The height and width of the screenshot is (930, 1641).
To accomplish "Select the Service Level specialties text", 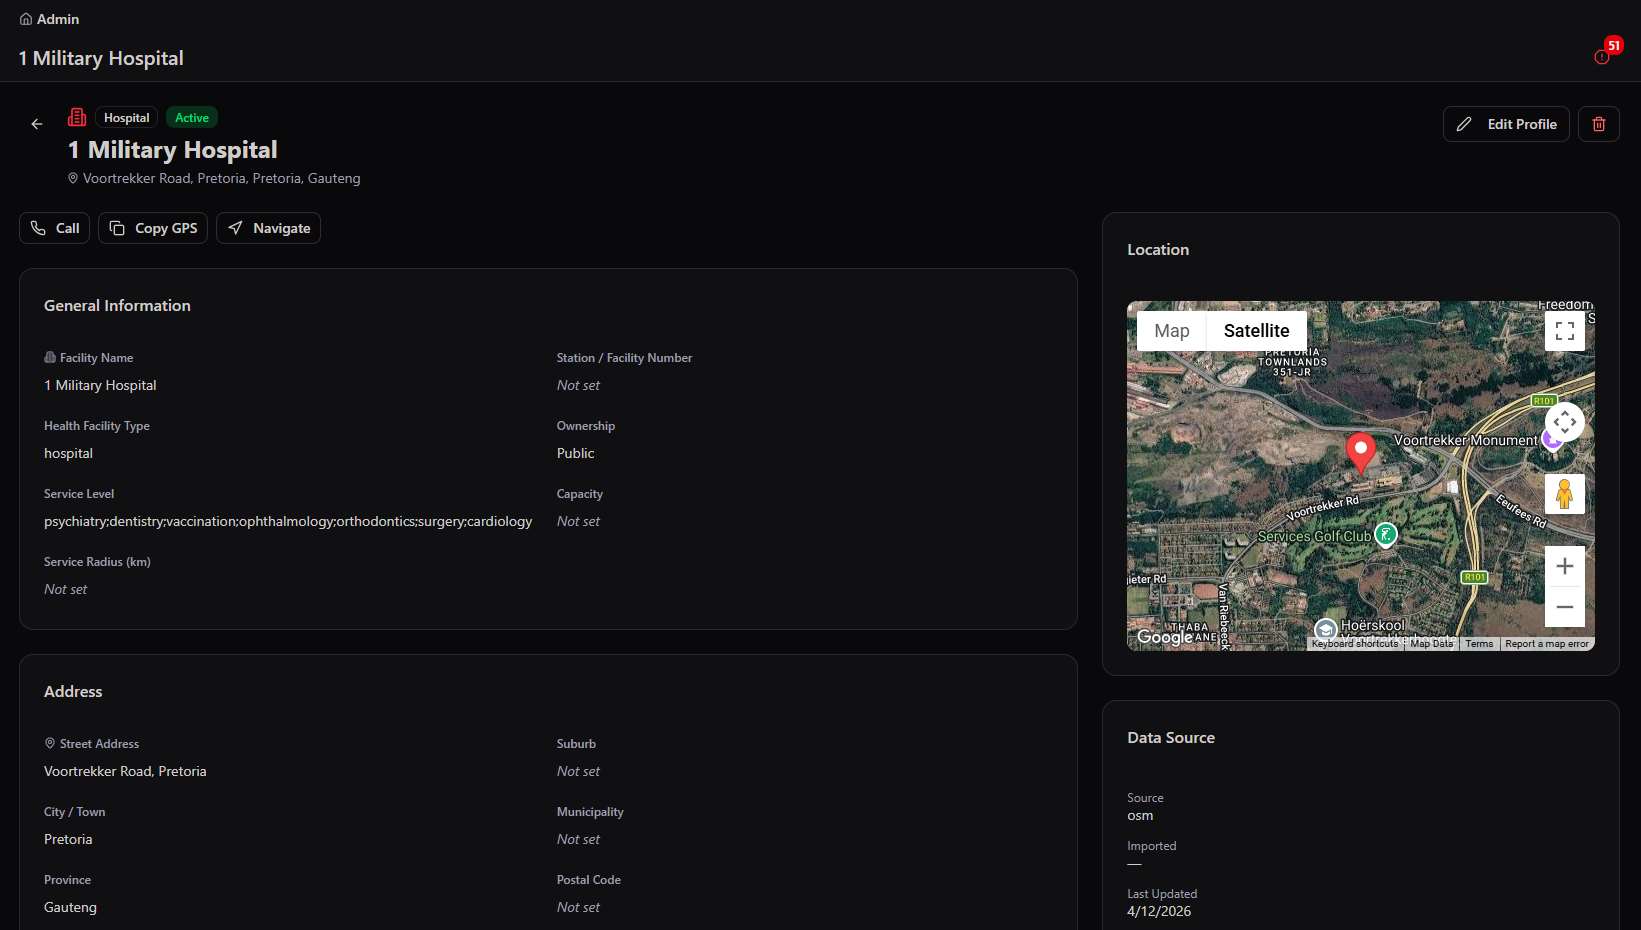I will (x=288, y=521).
